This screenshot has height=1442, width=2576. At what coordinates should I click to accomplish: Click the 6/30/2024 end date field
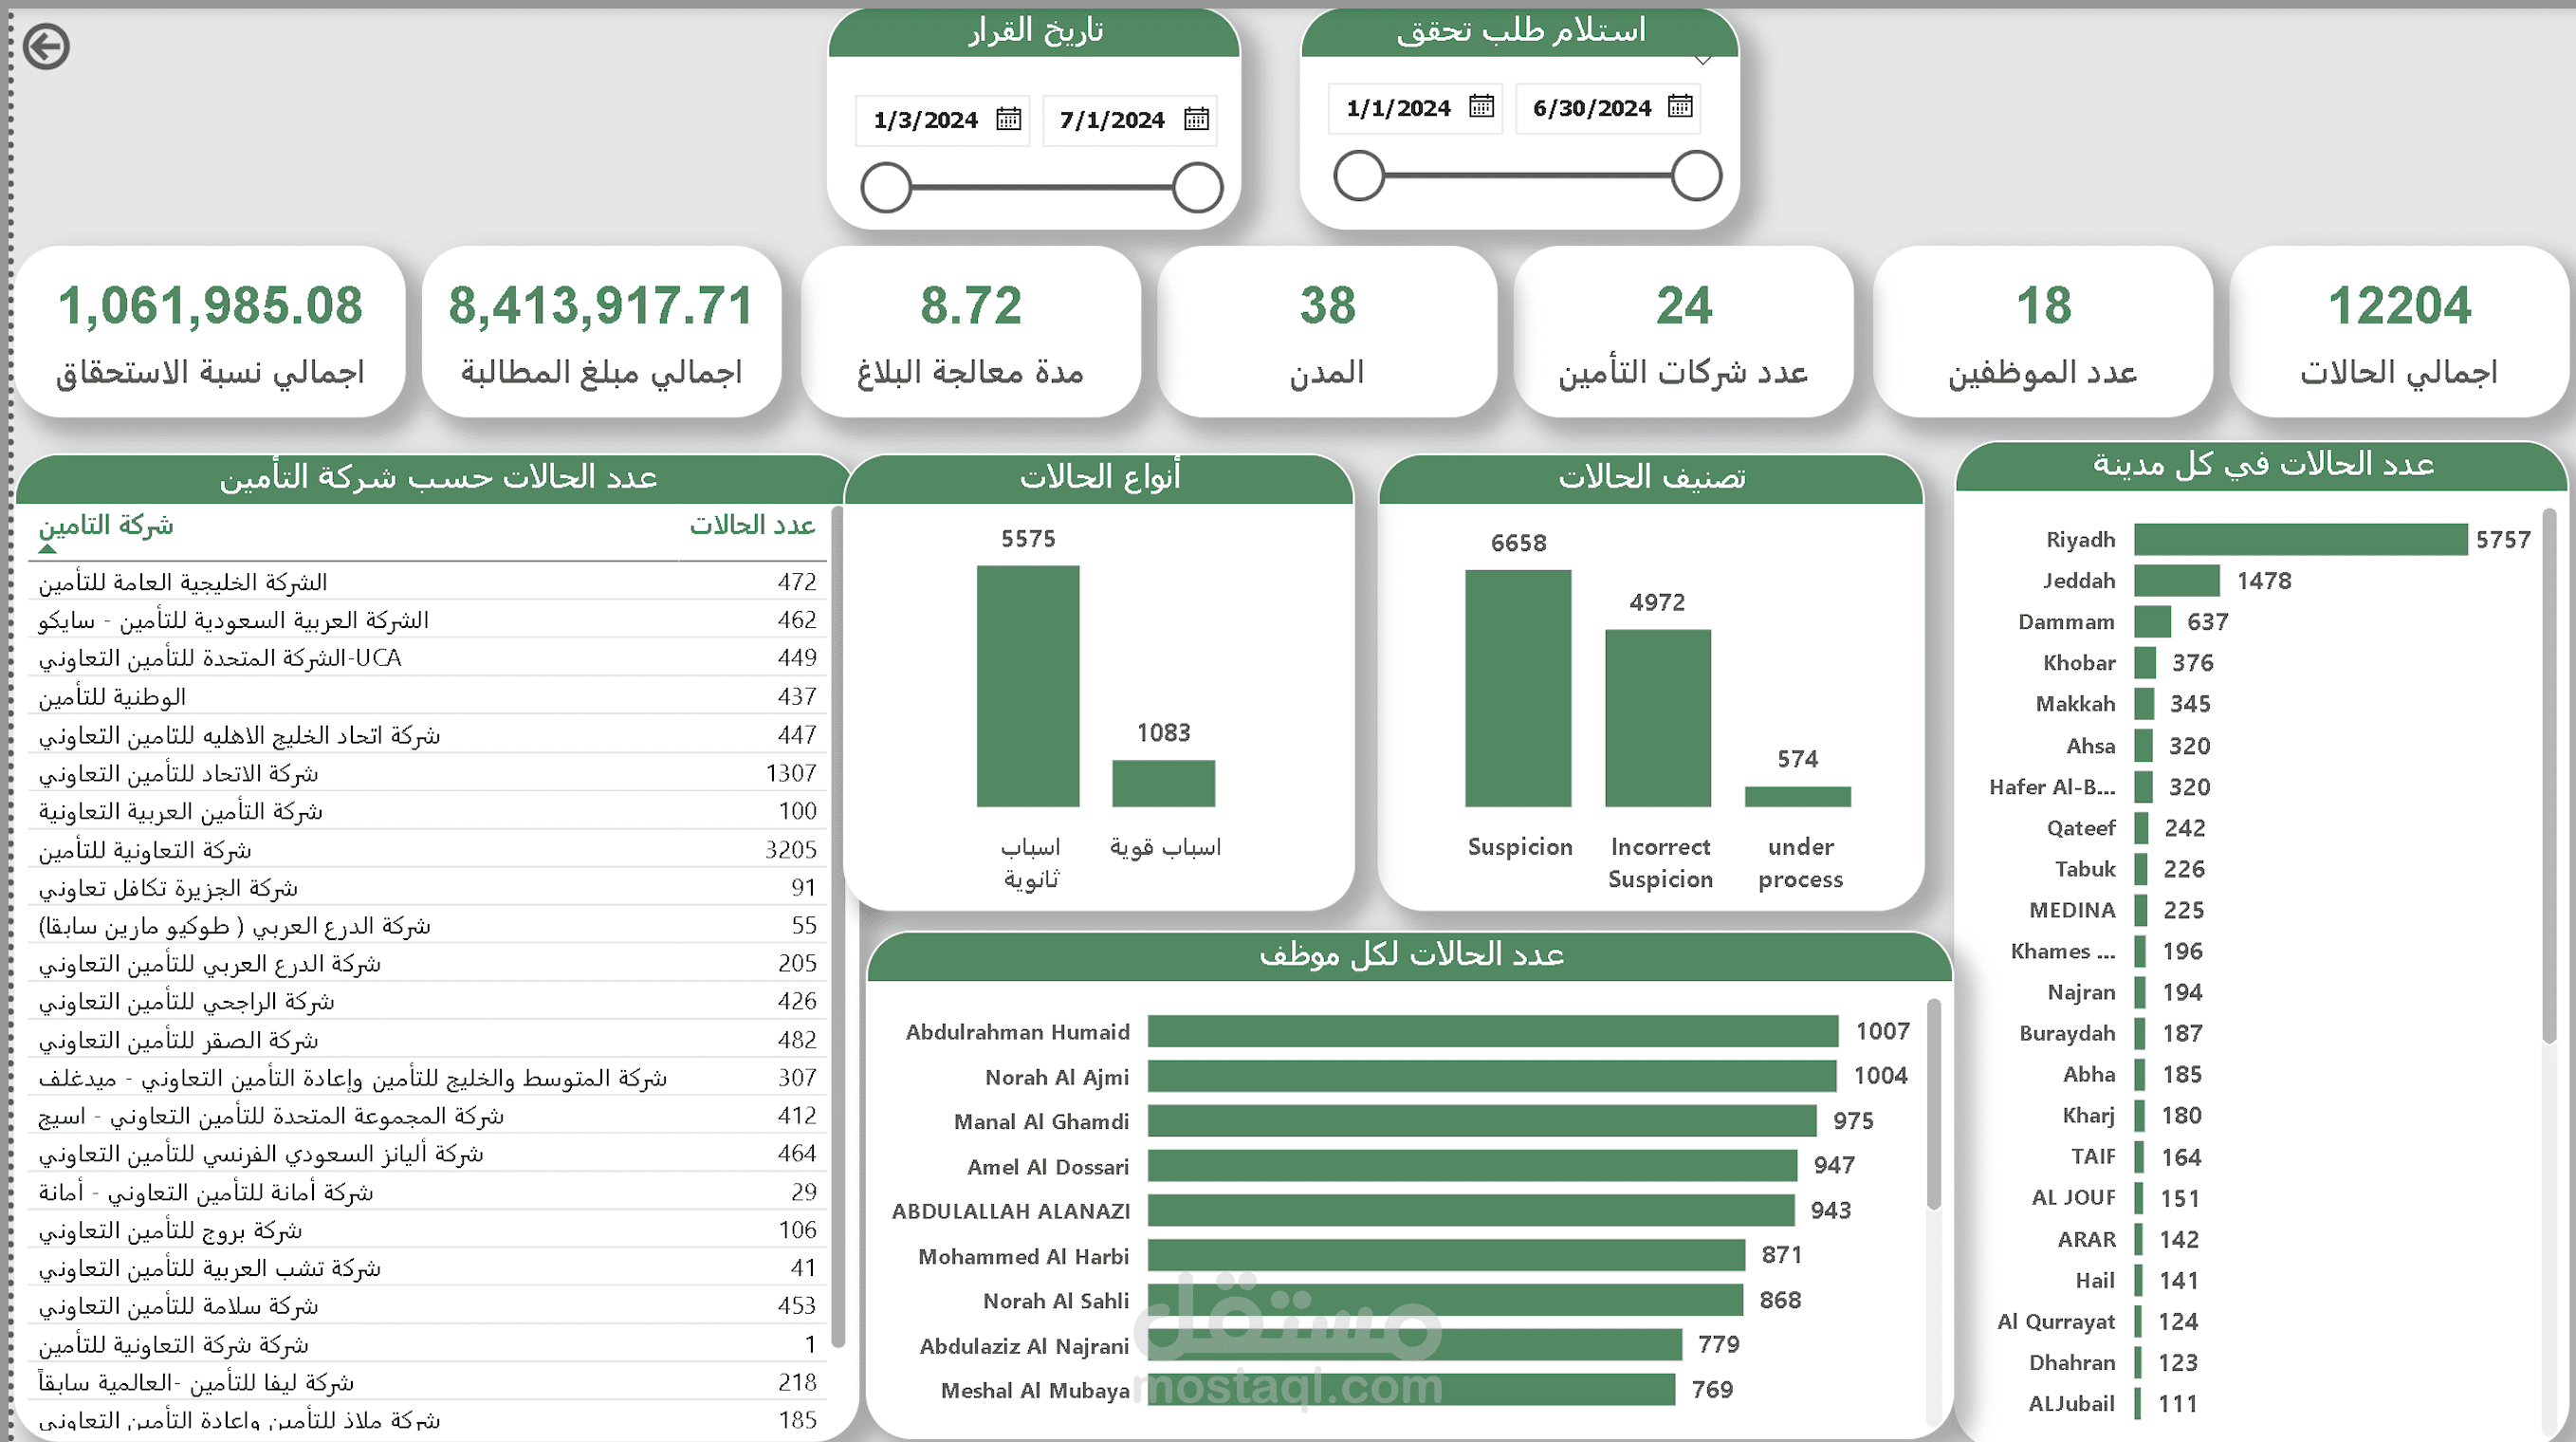1592,108
